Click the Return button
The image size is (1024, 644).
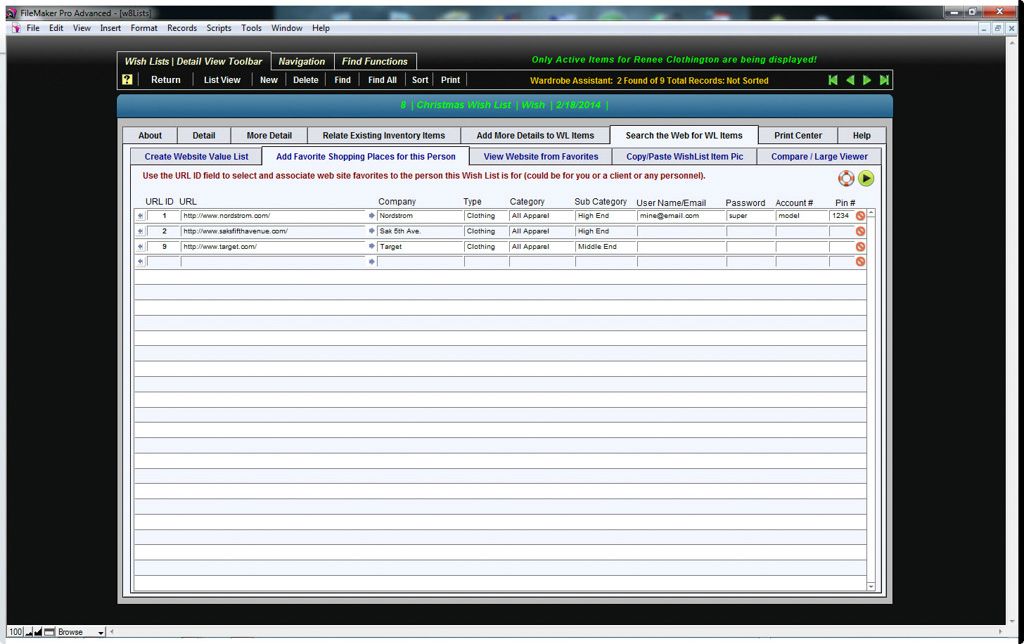click(x=166, y=80)
